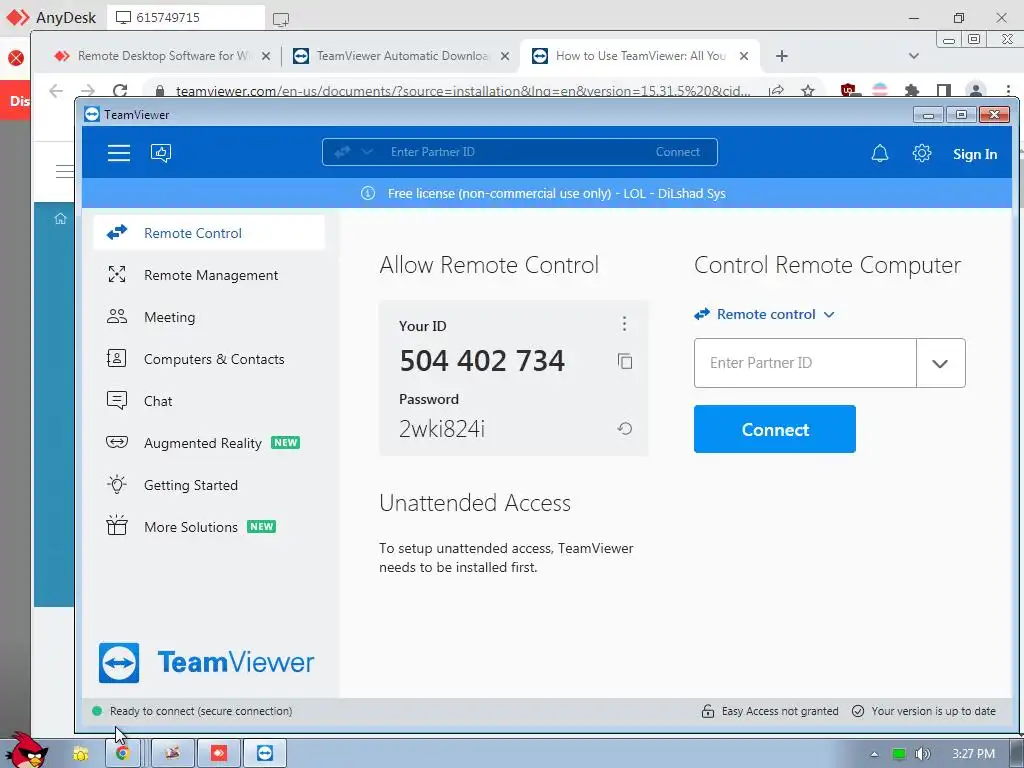Click the ID number 504 402 734

(482, 361)
